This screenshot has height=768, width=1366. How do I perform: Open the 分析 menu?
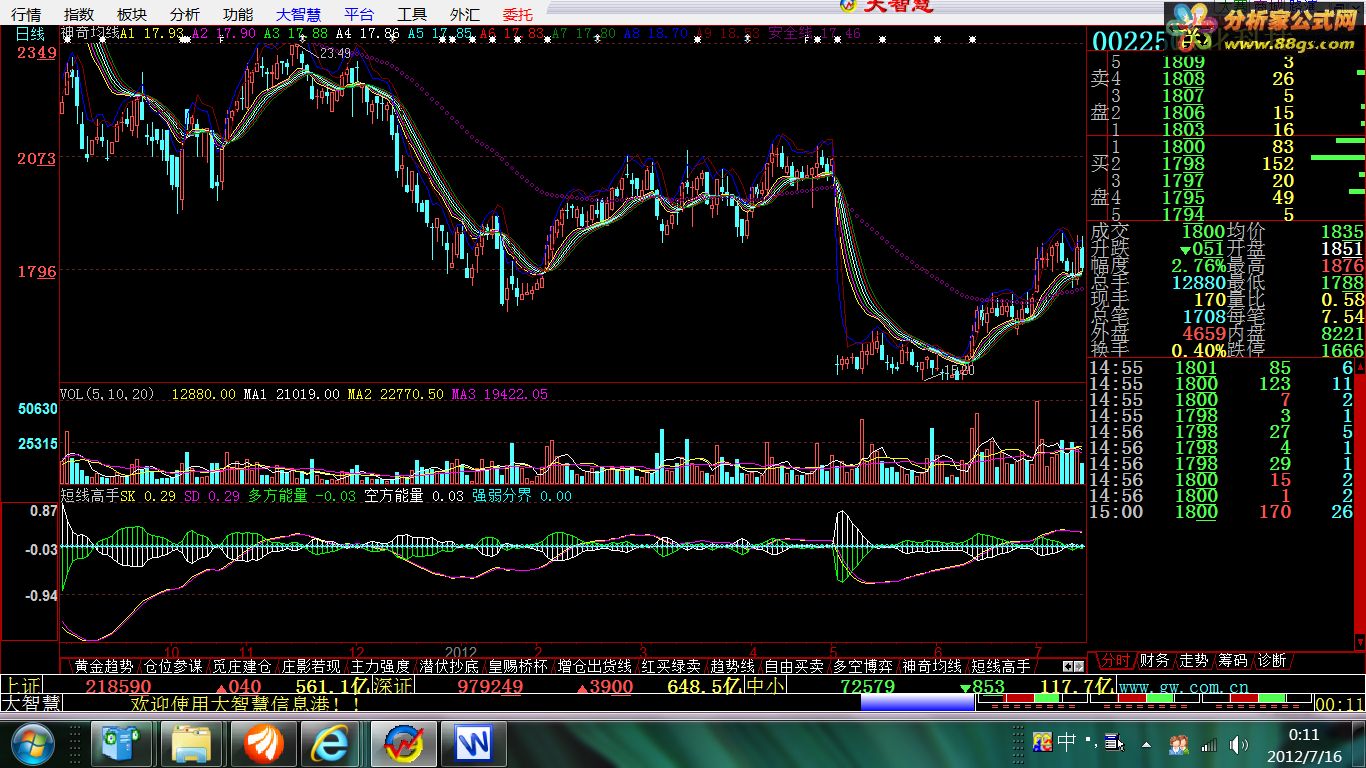[184, 14]
